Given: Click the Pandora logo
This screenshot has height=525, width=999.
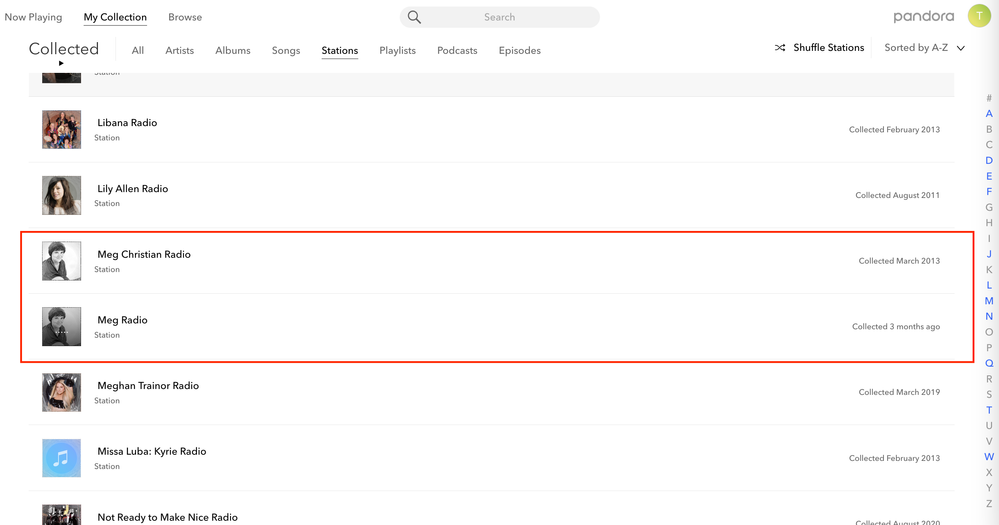Looking at the screenshot, I should (923, 17).
